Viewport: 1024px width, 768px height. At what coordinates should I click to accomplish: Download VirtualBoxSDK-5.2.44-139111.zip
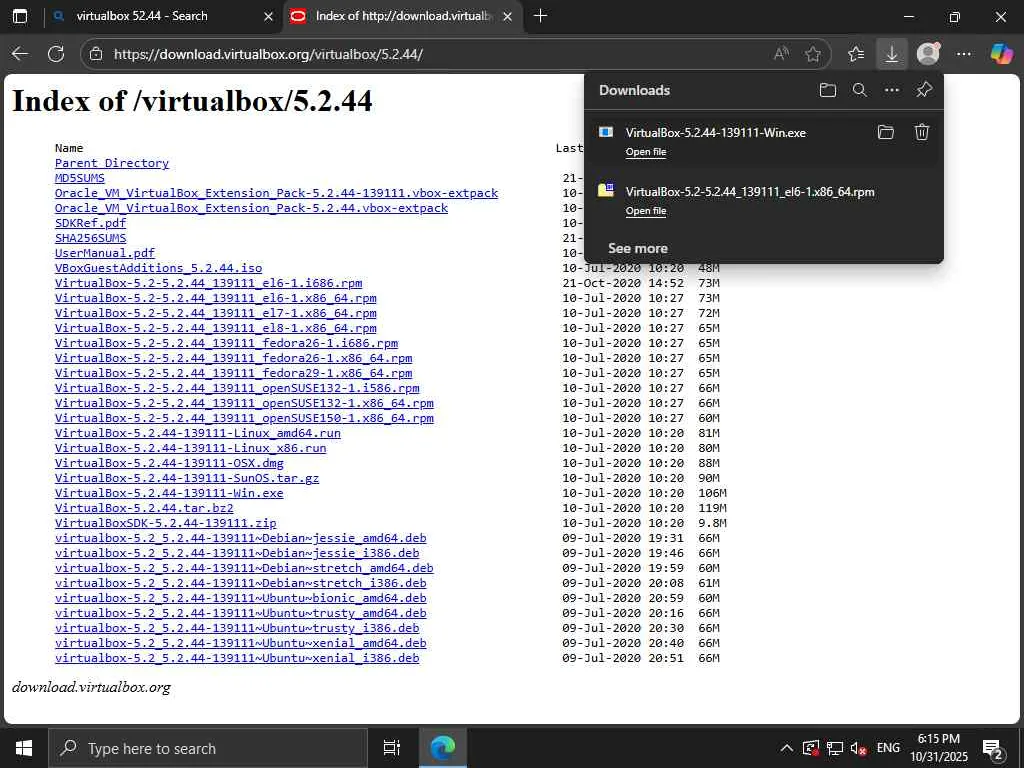click(x=165, y=524)
